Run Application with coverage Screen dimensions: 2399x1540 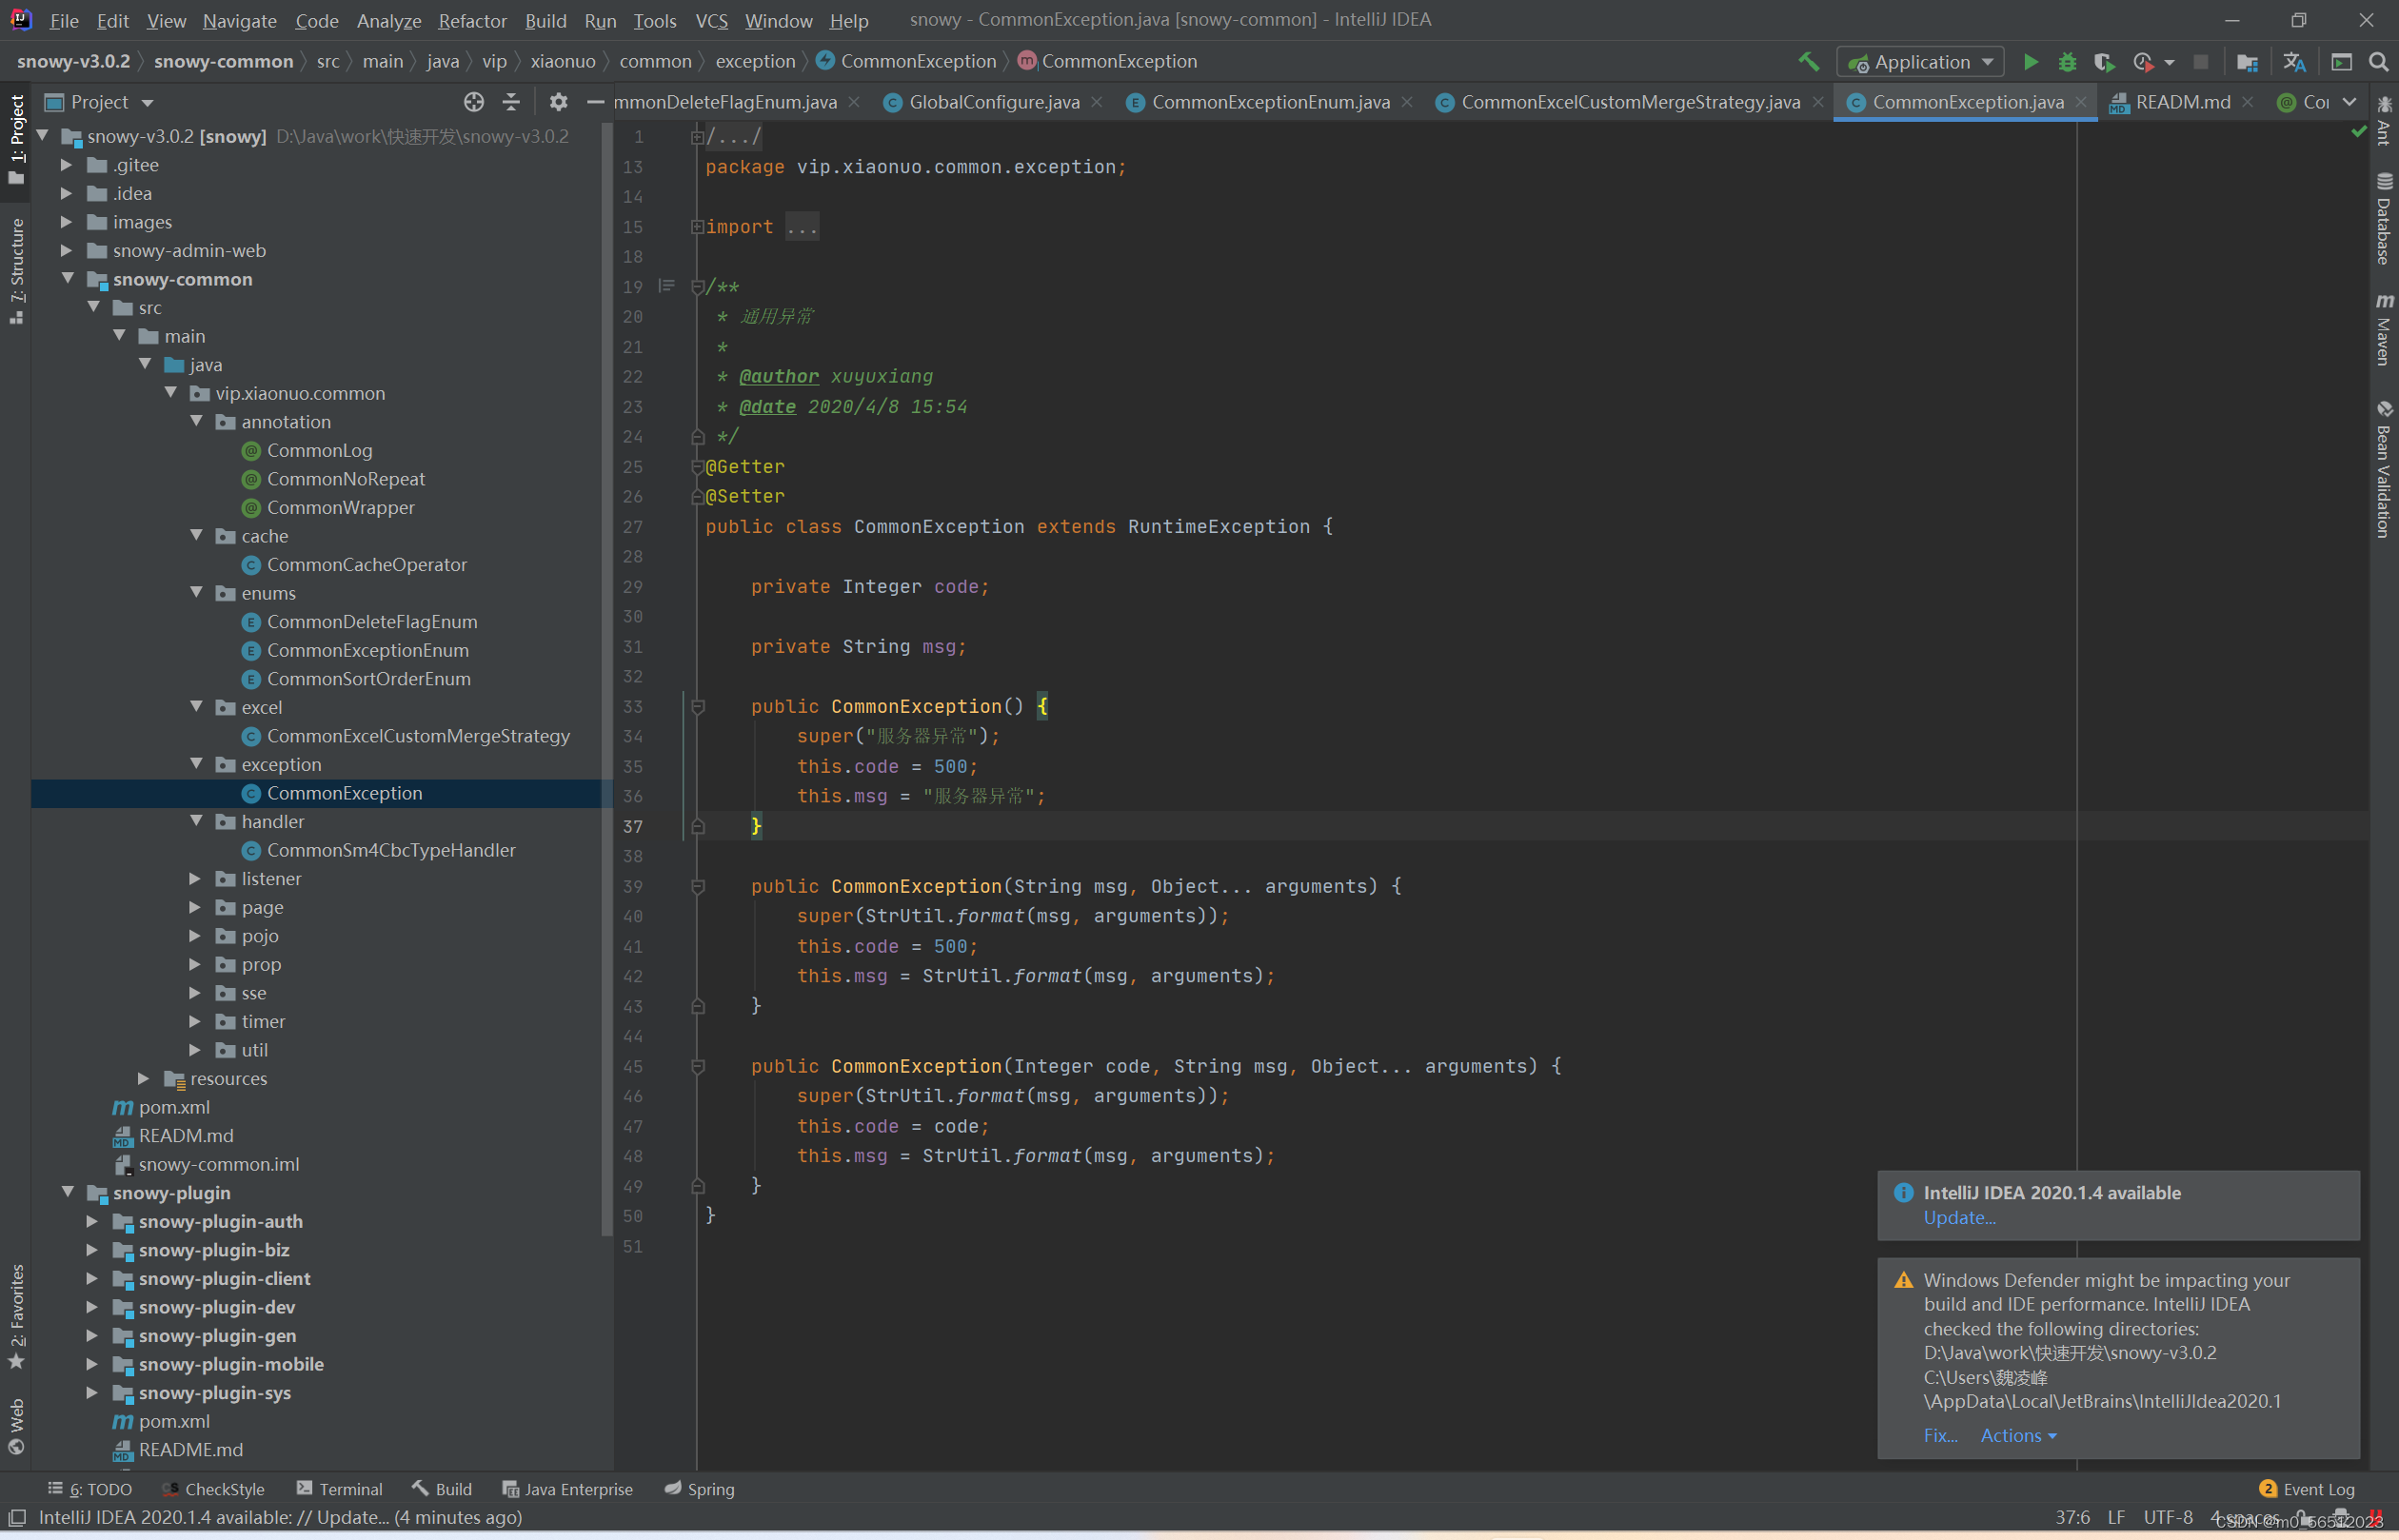click(2103, 62)
